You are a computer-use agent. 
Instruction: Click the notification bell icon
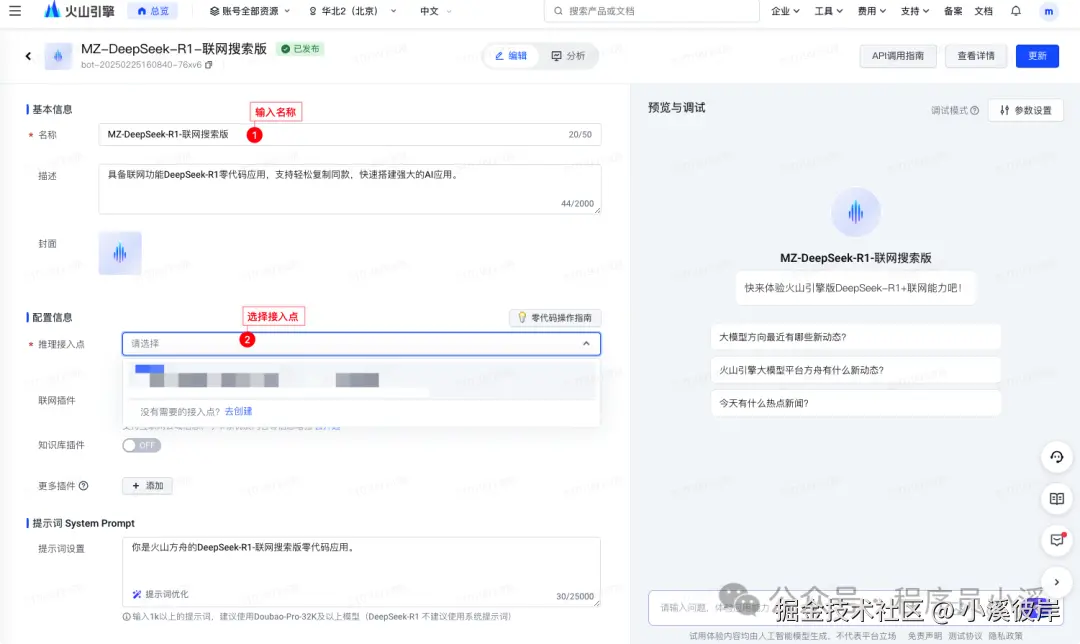pos(1015,11)
